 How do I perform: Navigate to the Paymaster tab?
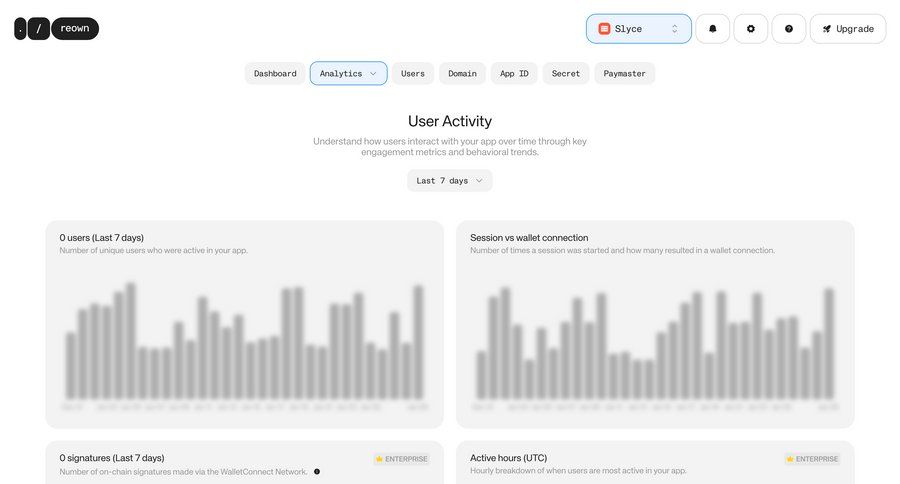(624, 73)
